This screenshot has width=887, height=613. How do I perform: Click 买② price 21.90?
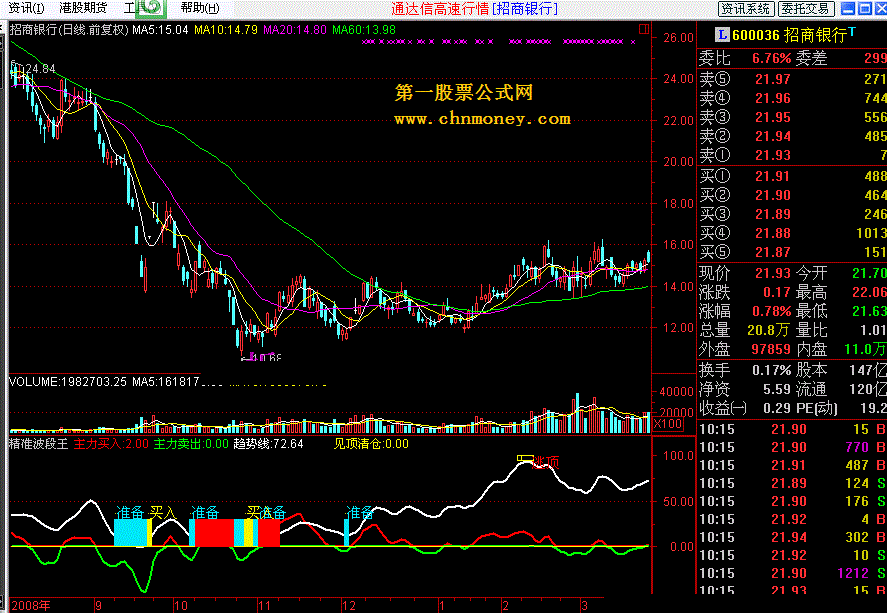tap(772, 195)
